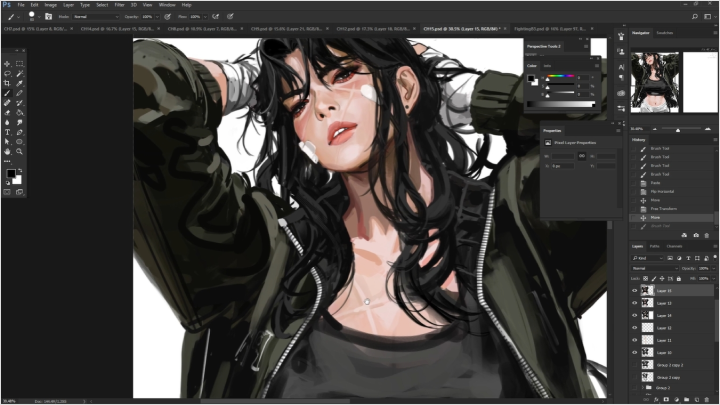Hide Layer 14 with its eye icon
Screen dimensions: 720x405
pyautogui.click(x=635, y=315)
